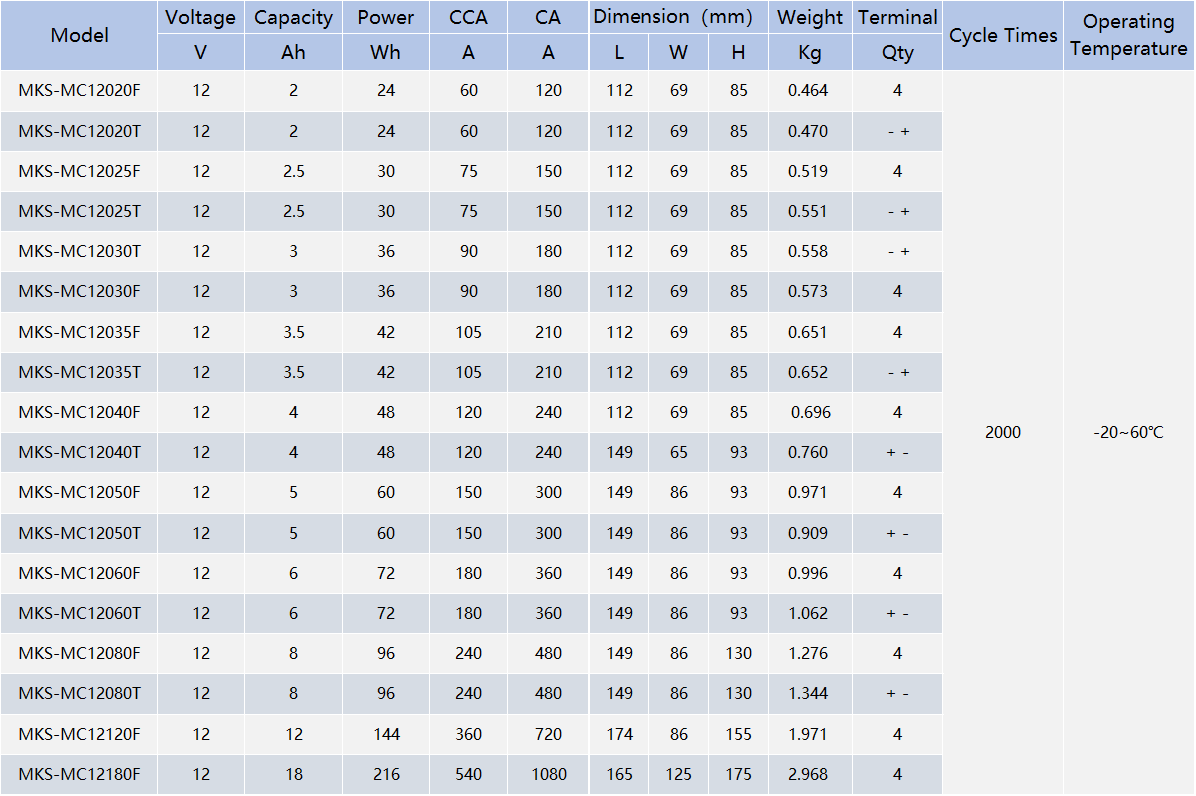Select the 2000 cycle times value
This screenshot has width=1196, height=796.
pos(1003,432)
